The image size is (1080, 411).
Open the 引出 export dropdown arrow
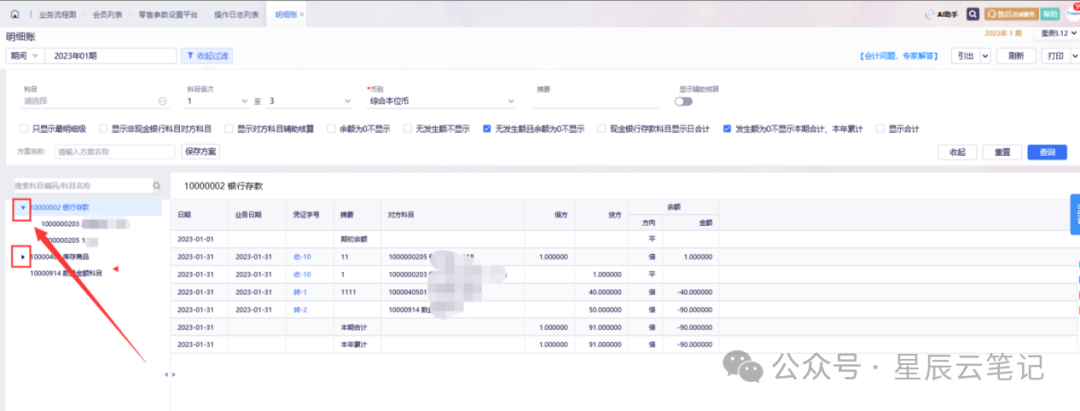(985, 56)
